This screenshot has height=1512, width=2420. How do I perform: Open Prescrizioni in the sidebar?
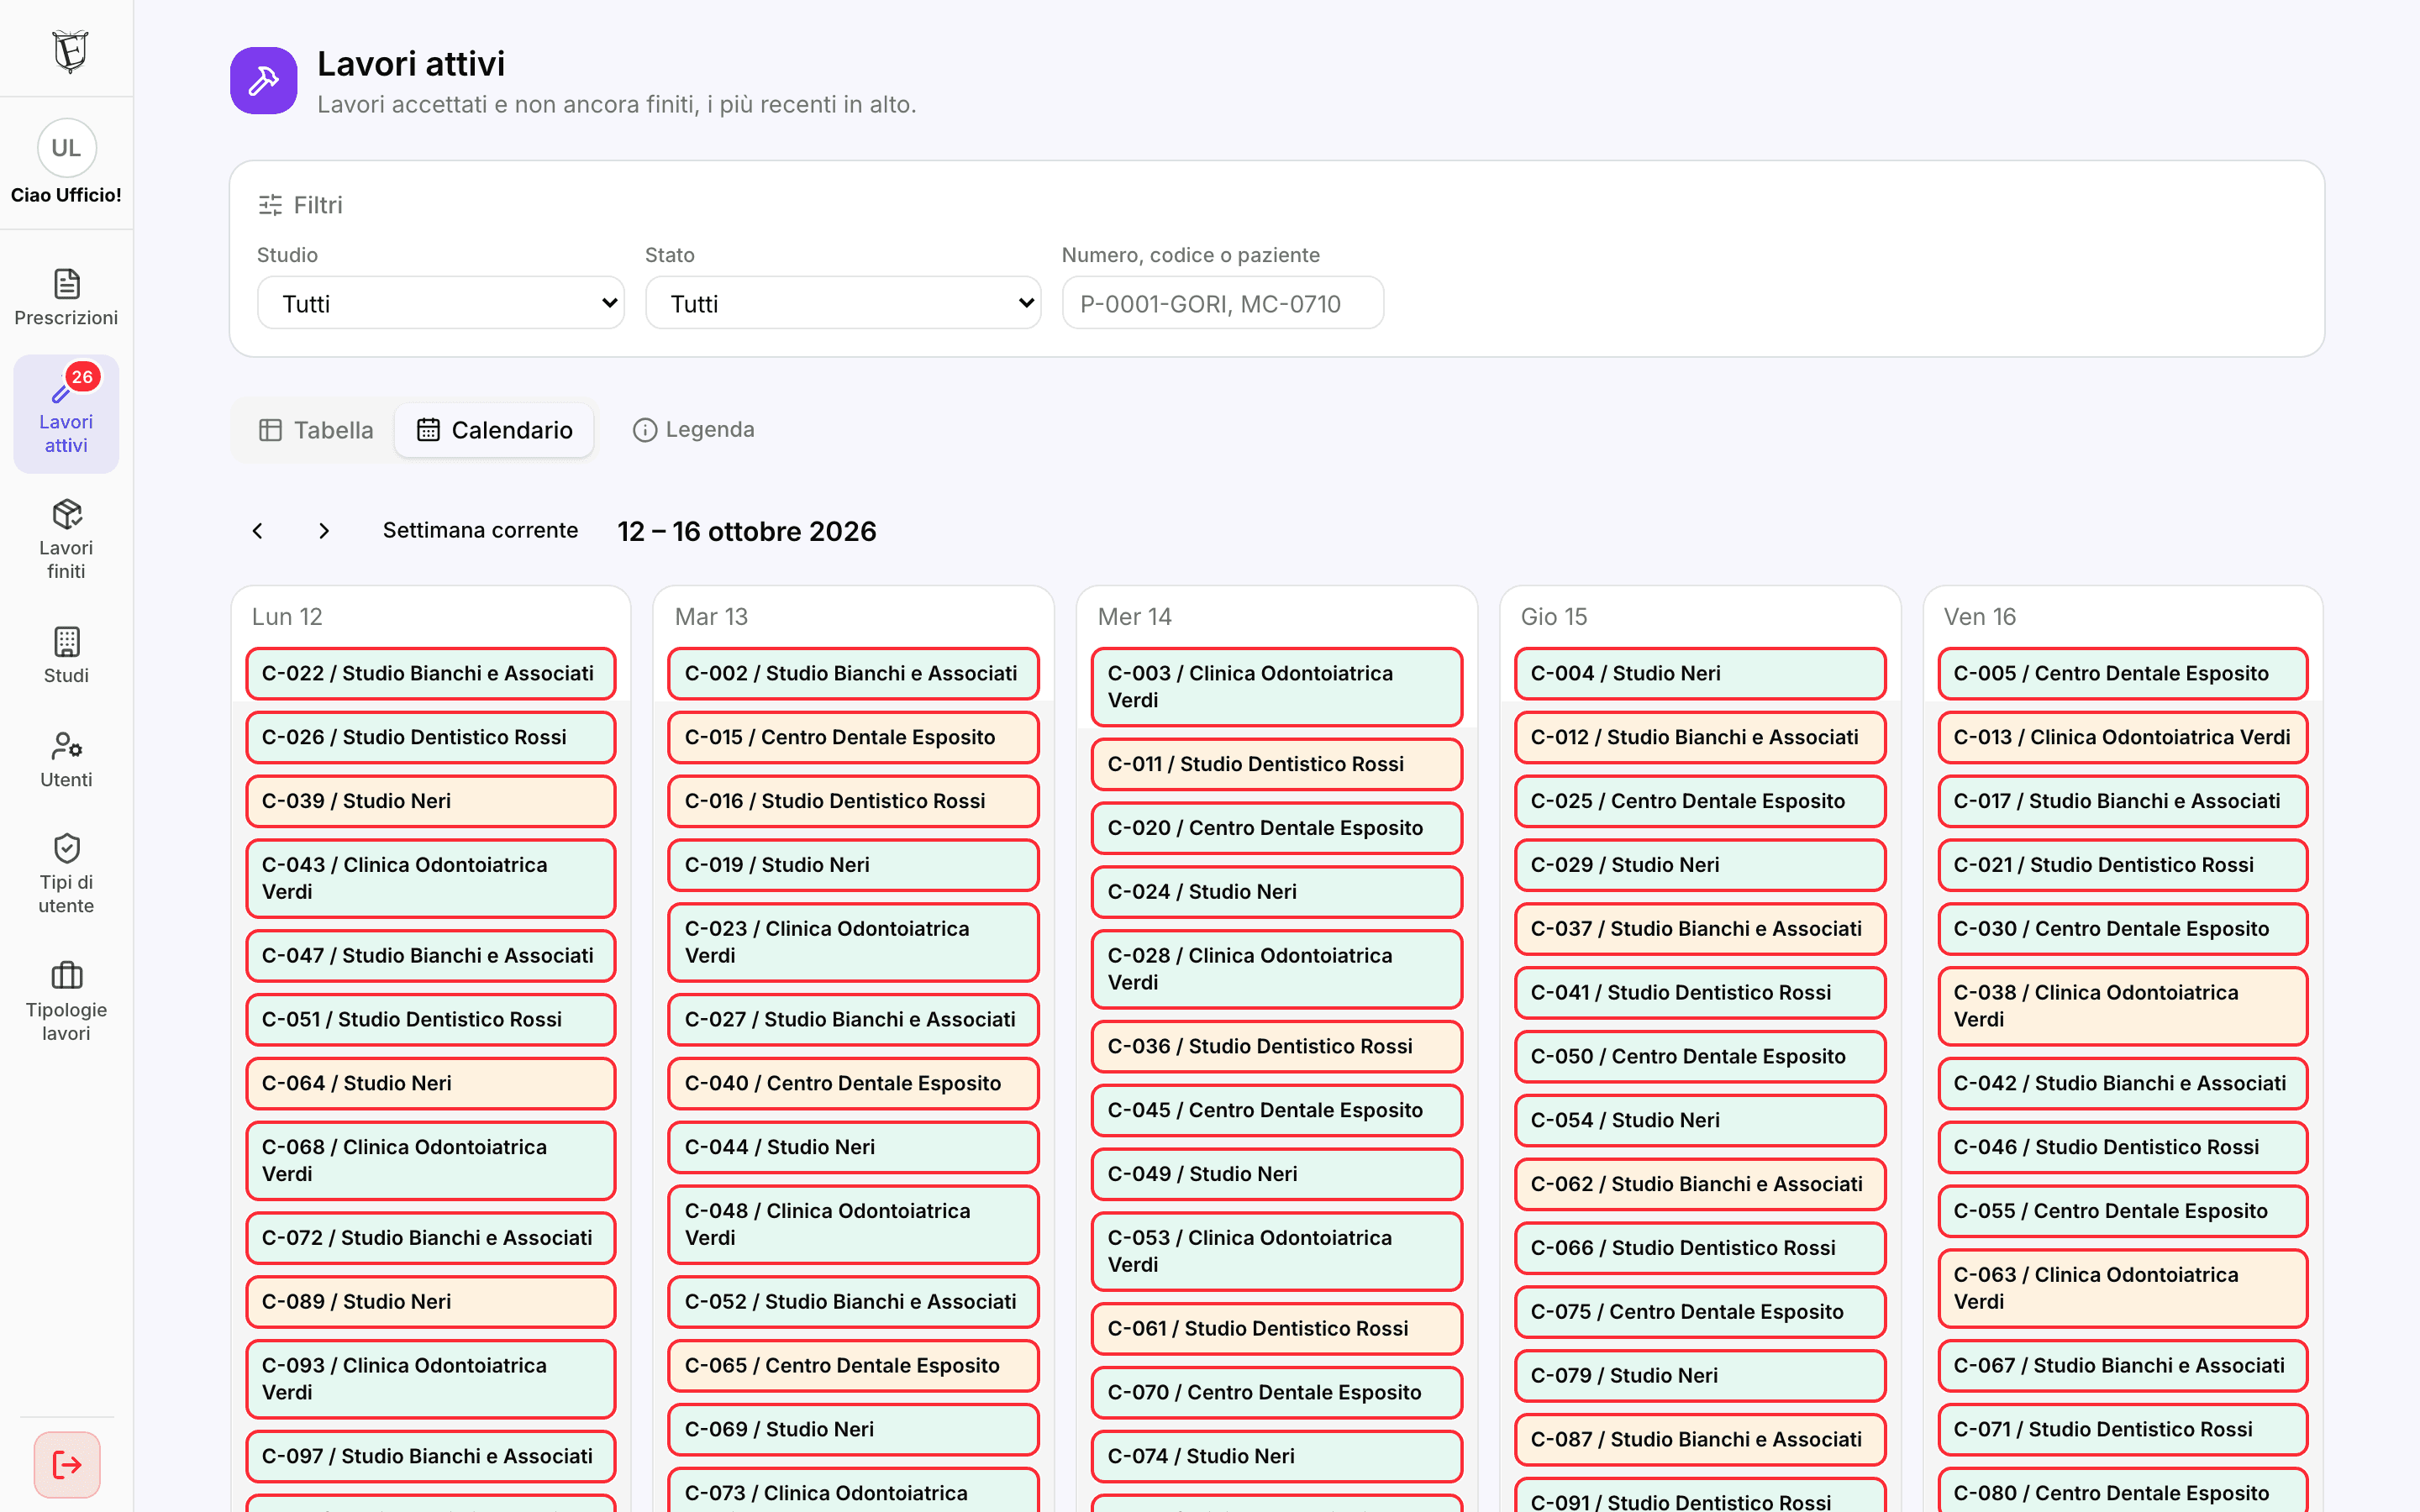(66, 297)
